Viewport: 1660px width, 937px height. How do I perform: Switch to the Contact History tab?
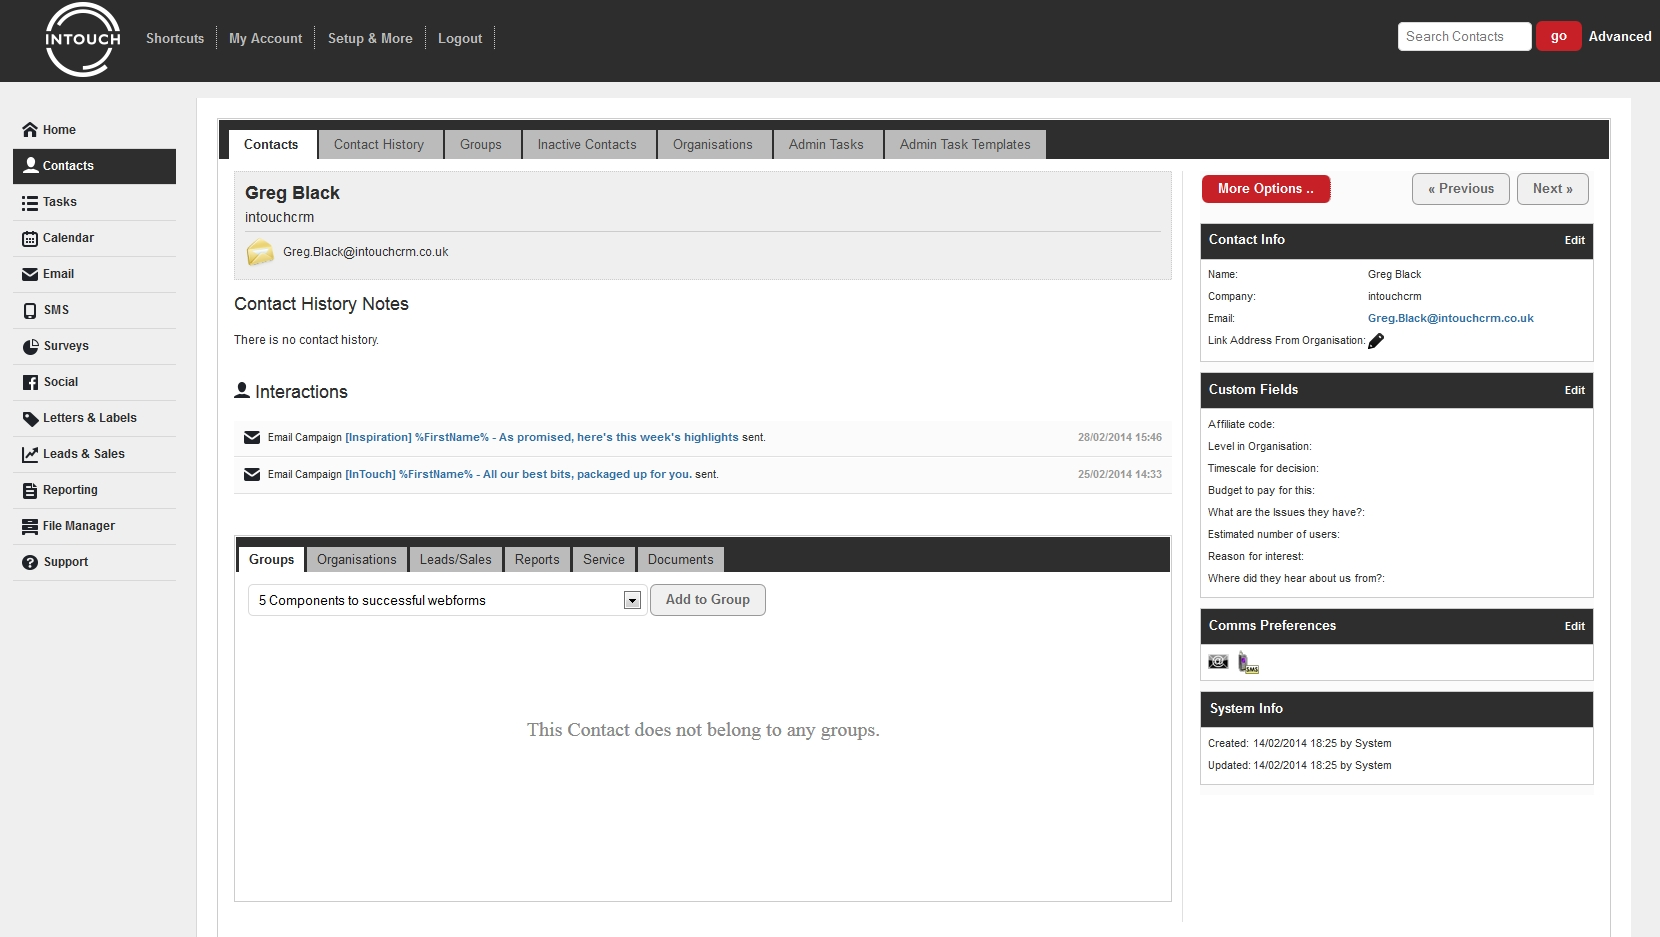[x=380, y=144]
